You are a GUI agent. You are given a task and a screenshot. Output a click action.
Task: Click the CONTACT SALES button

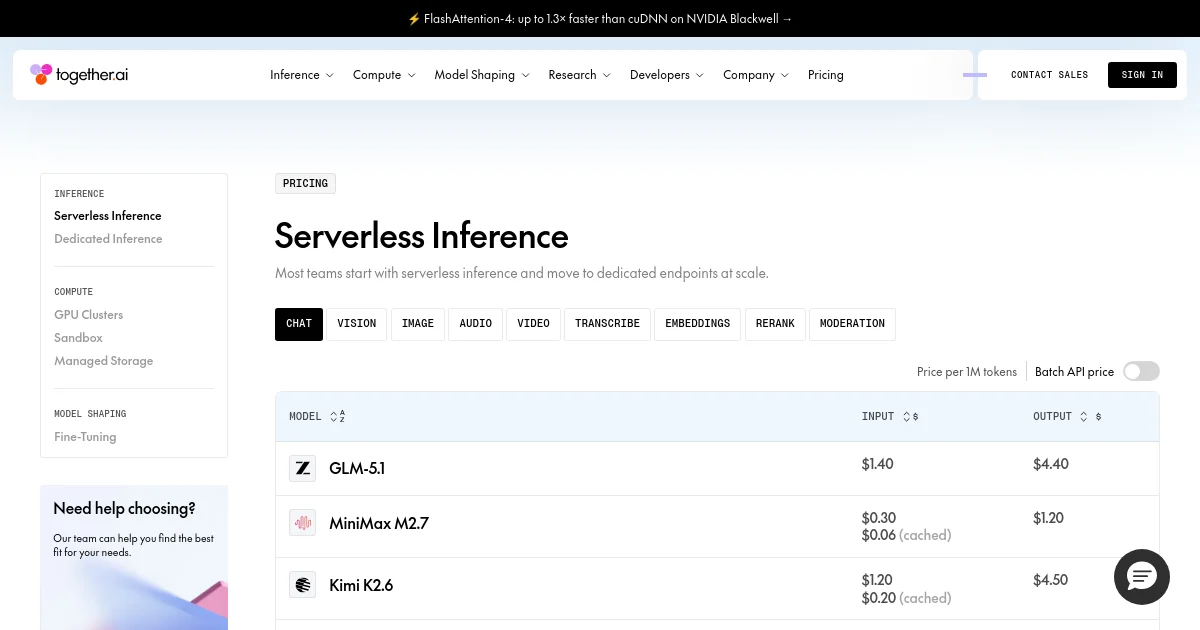tap(1049, 75)
